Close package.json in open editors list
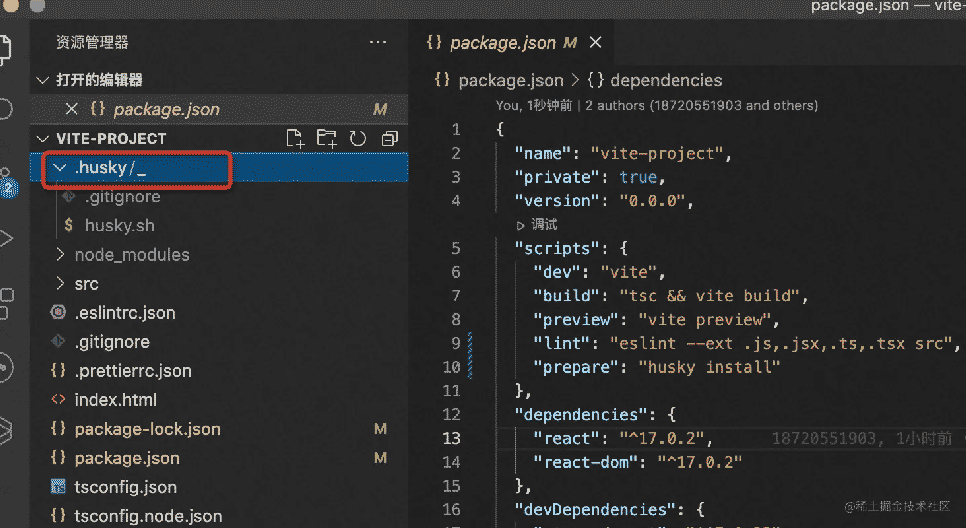This screenshot has width=966, height=528. (x=71, y=109)
